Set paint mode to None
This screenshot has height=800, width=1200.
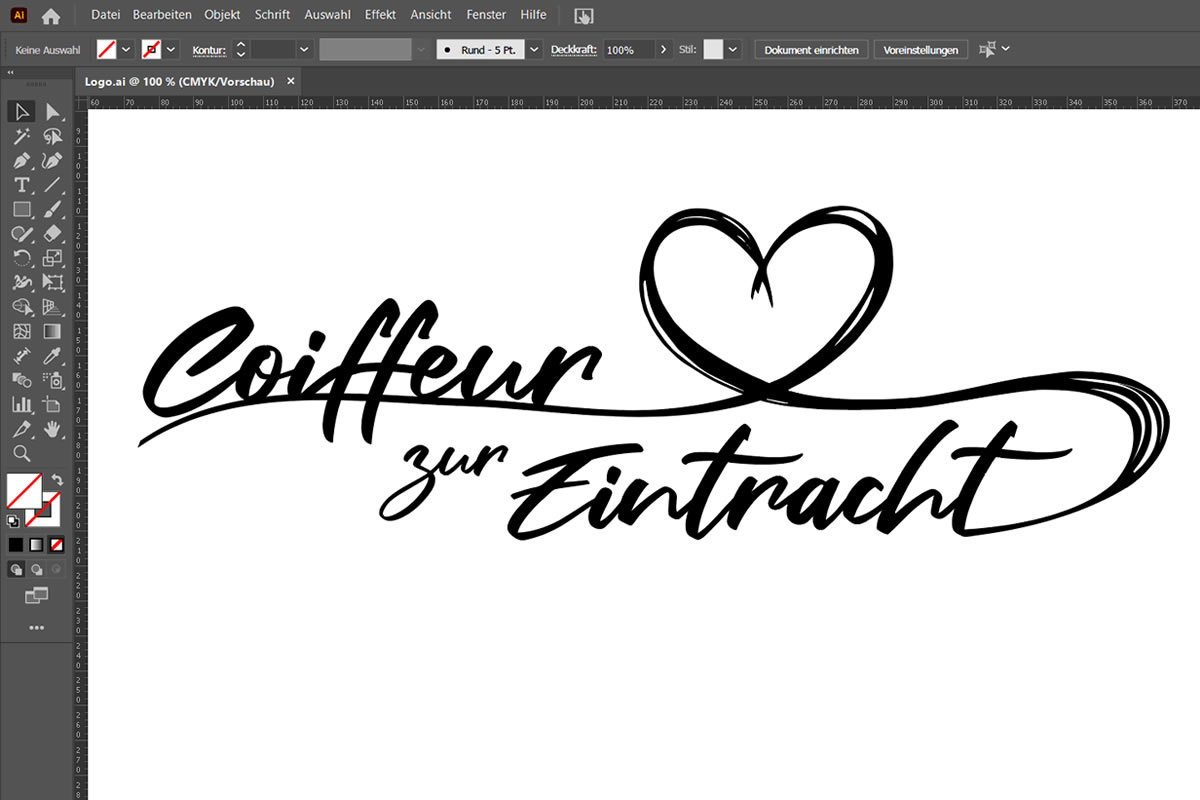click(x=57, y=545)
